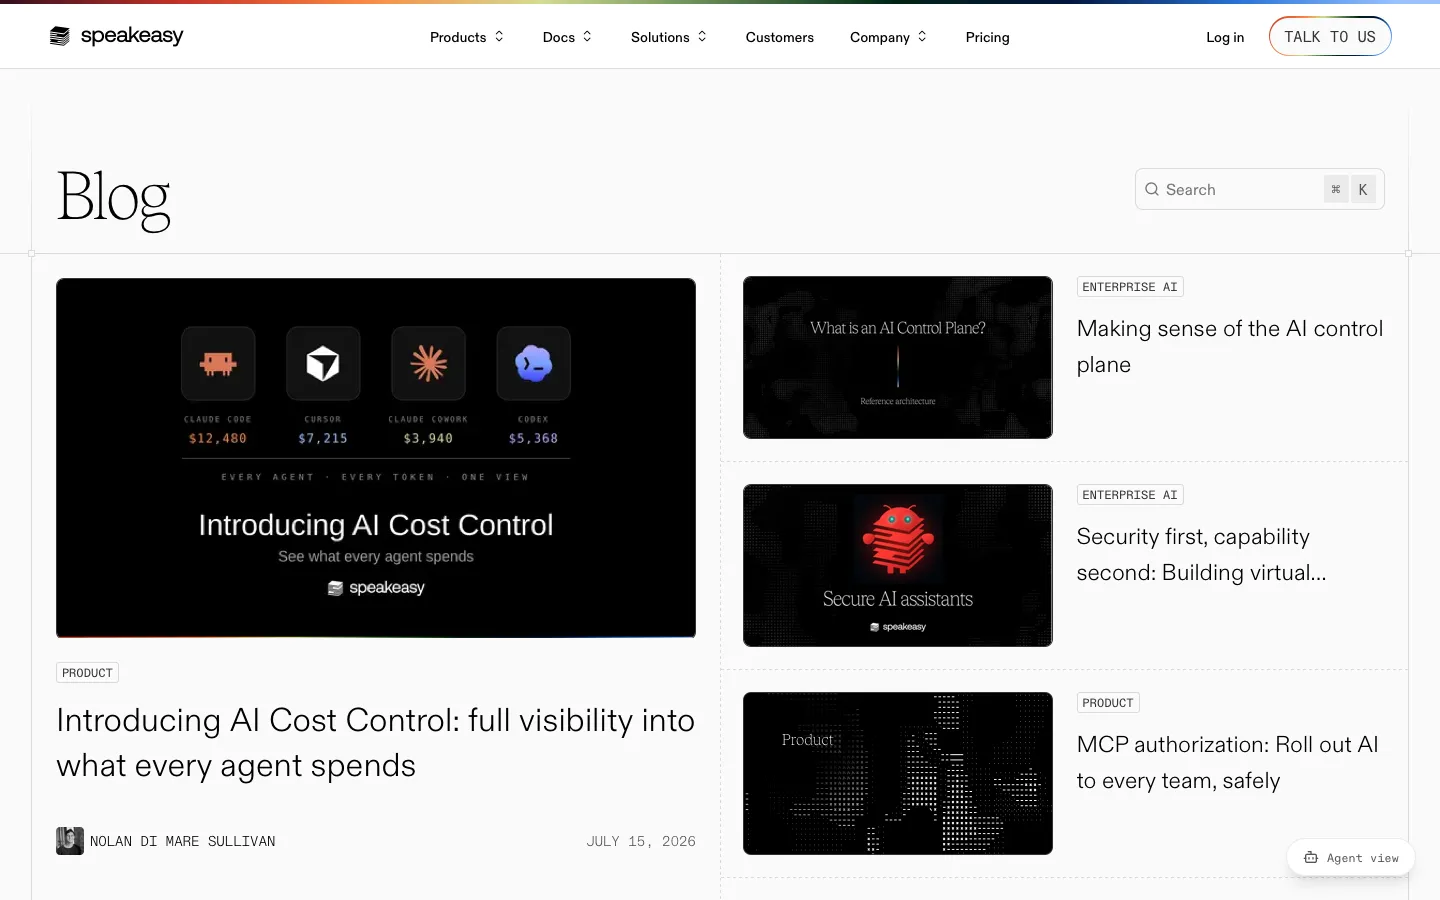The image size is (1440, 900).
Task: Go to the Customers page
Action: 780,37
